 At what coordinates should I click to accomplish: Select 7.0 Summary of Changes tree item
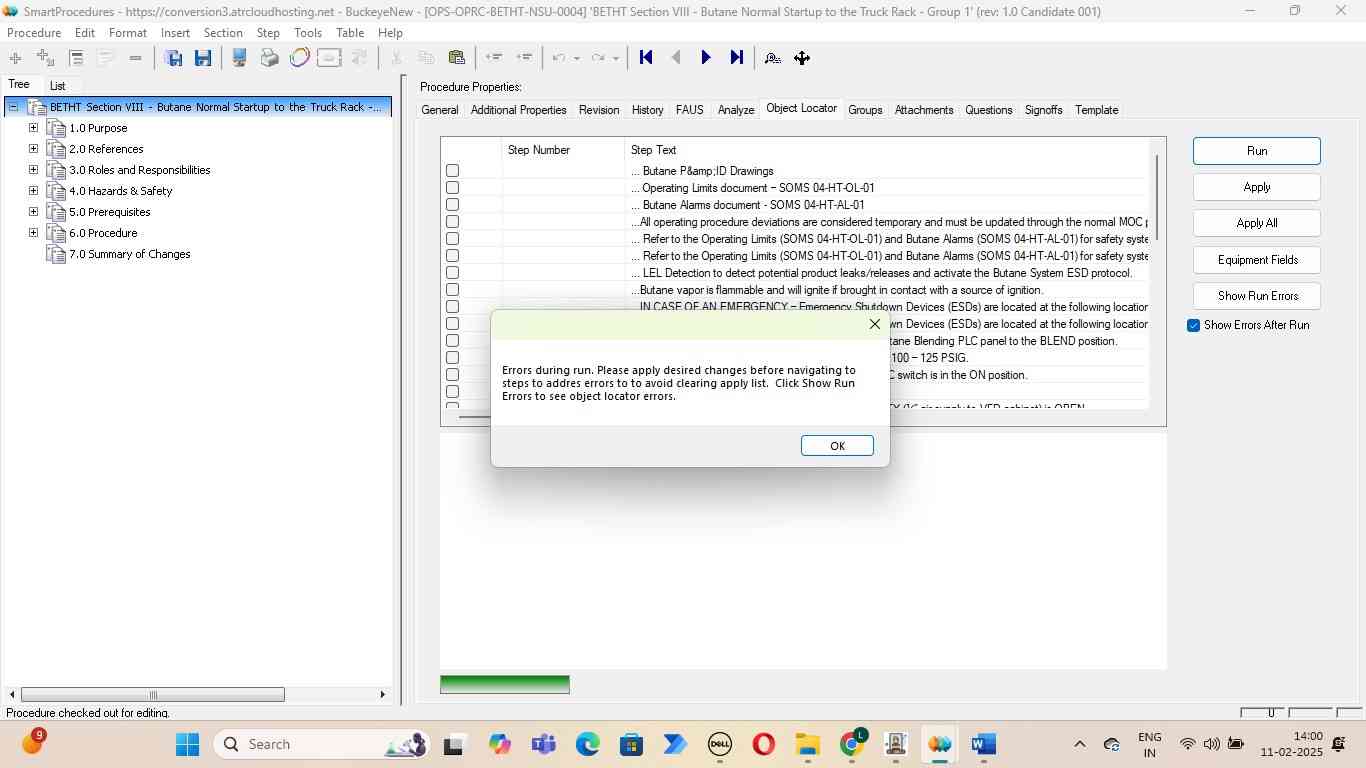click(x=129, y=254)
